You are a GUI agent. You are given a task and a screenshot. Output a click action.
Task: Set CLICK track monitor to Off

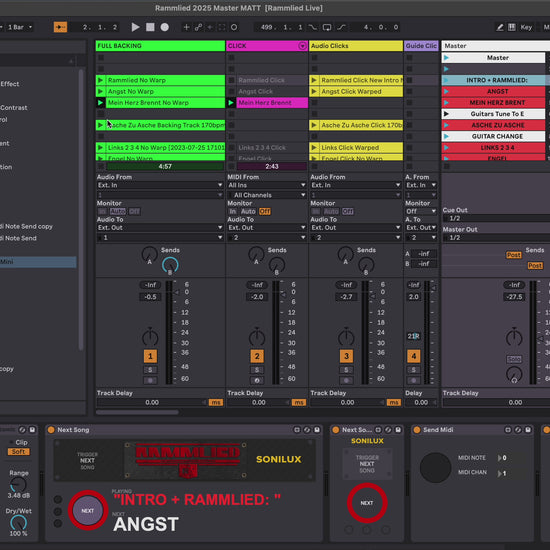264,212
